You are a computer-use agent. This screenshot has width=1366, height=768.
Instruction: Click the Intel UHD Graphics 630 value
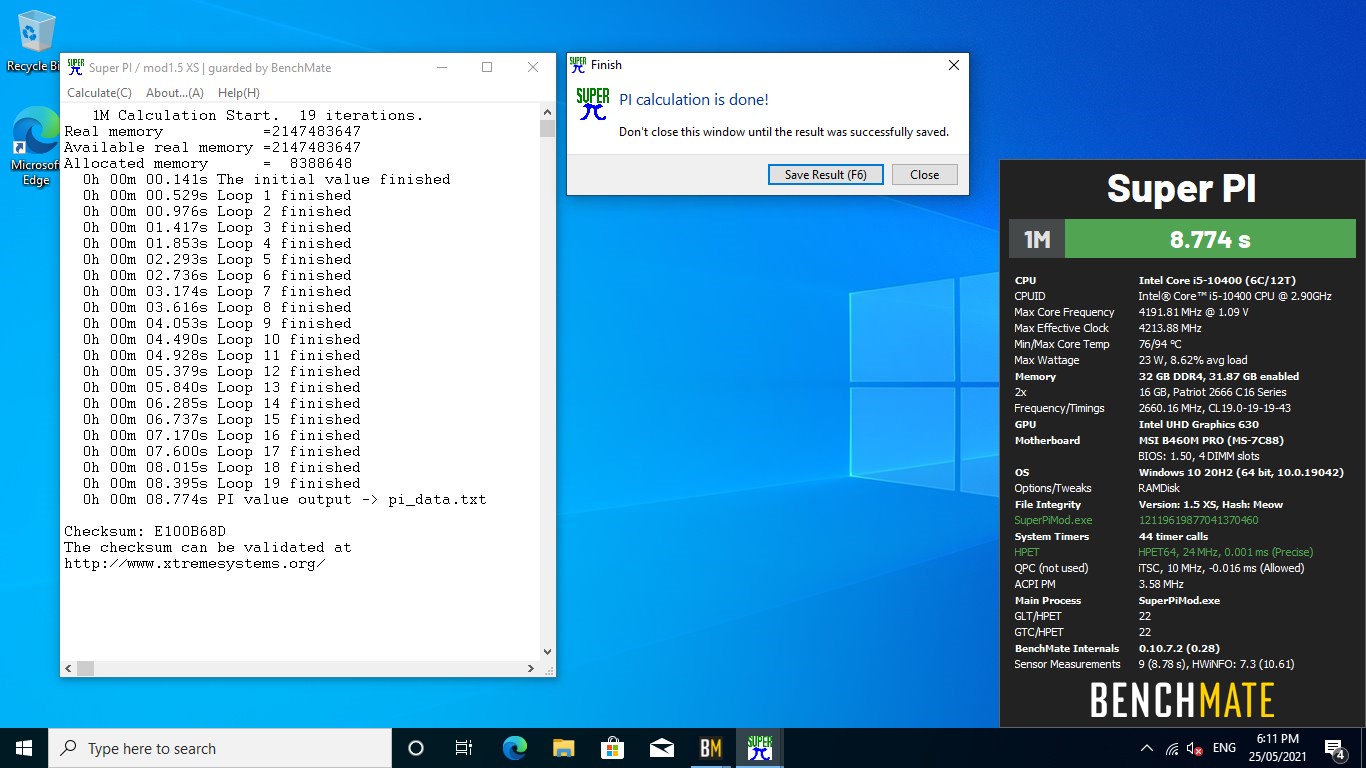pyautogui.click(x=1198, y=424)
